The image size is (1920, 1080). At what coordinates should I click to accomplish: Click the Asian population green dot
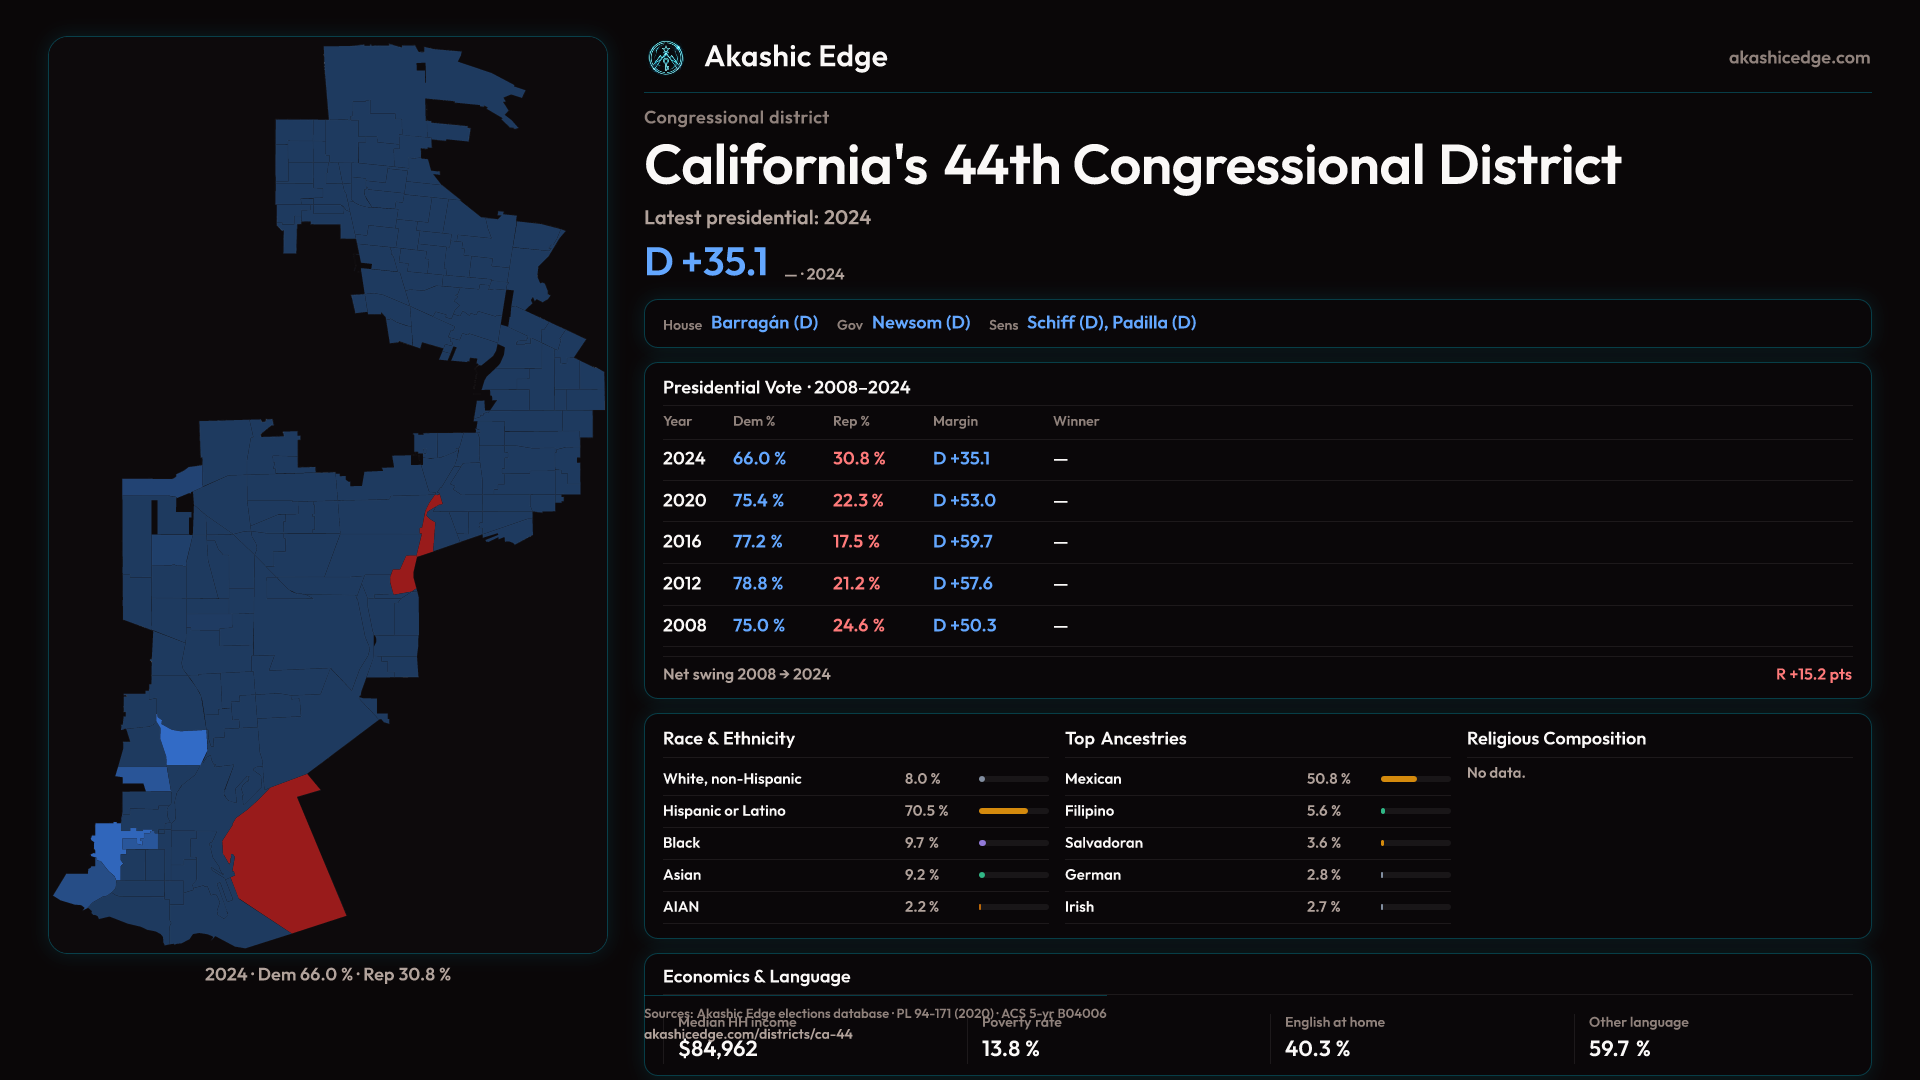click(x=983, y=875)
